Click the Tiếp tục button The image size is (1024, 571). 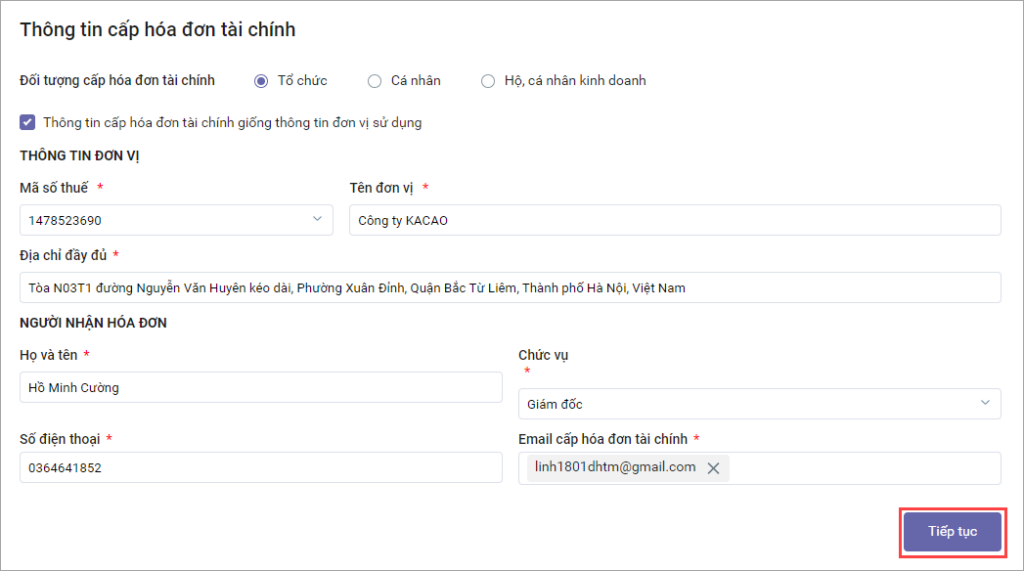point(952,532)
